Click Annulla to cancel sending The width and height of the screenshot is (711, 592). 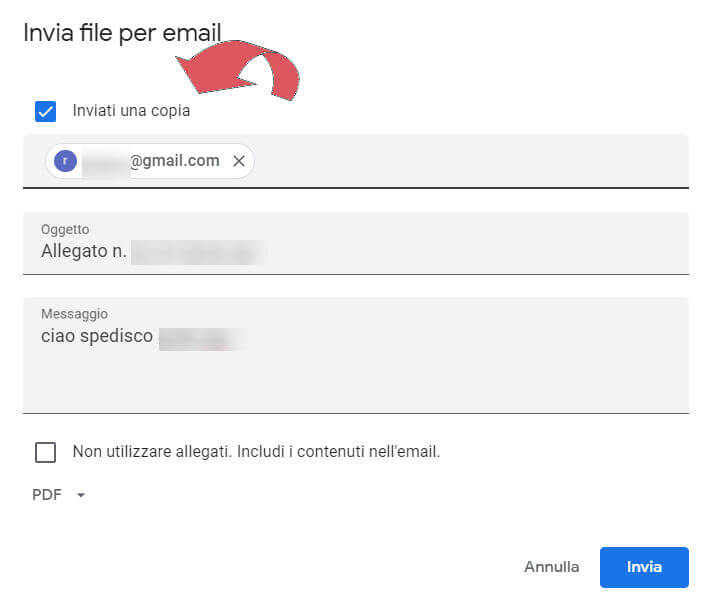pyautogui.click(x=551, y=567)
